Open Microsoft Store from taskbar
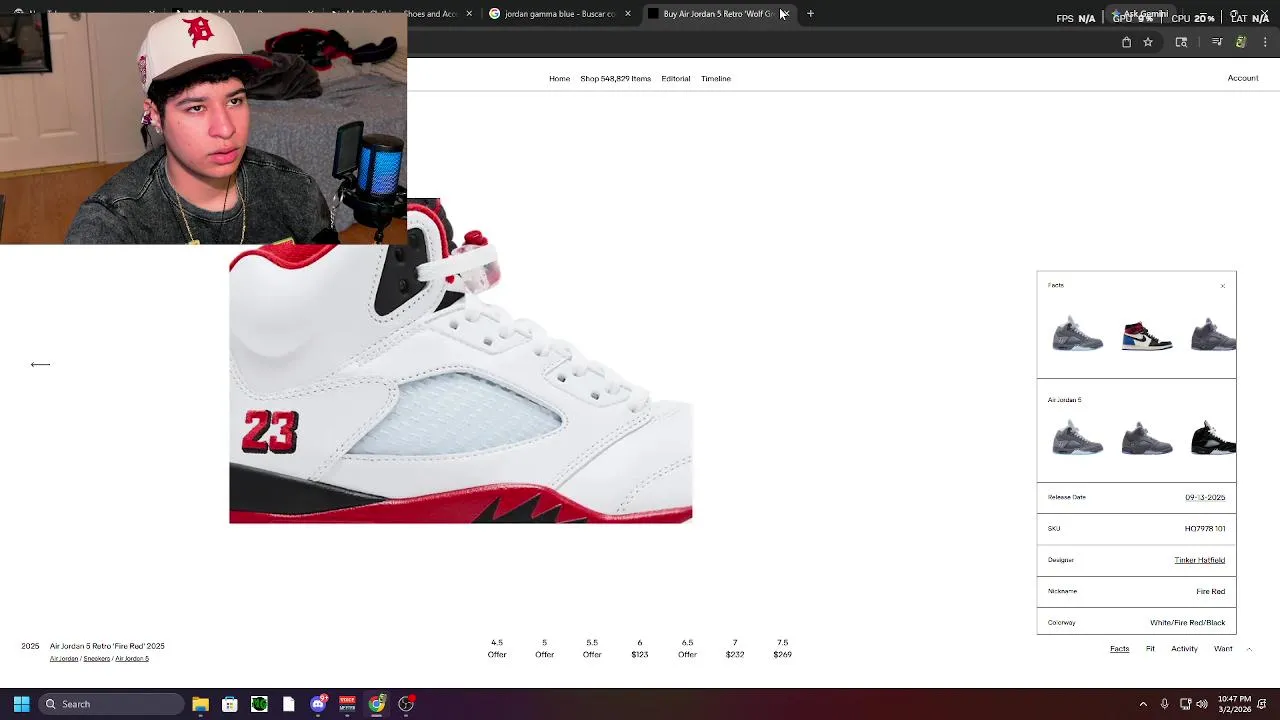The height and width of the screenshot is (720, 1280). pyautogui.click(x=229, y=704)
